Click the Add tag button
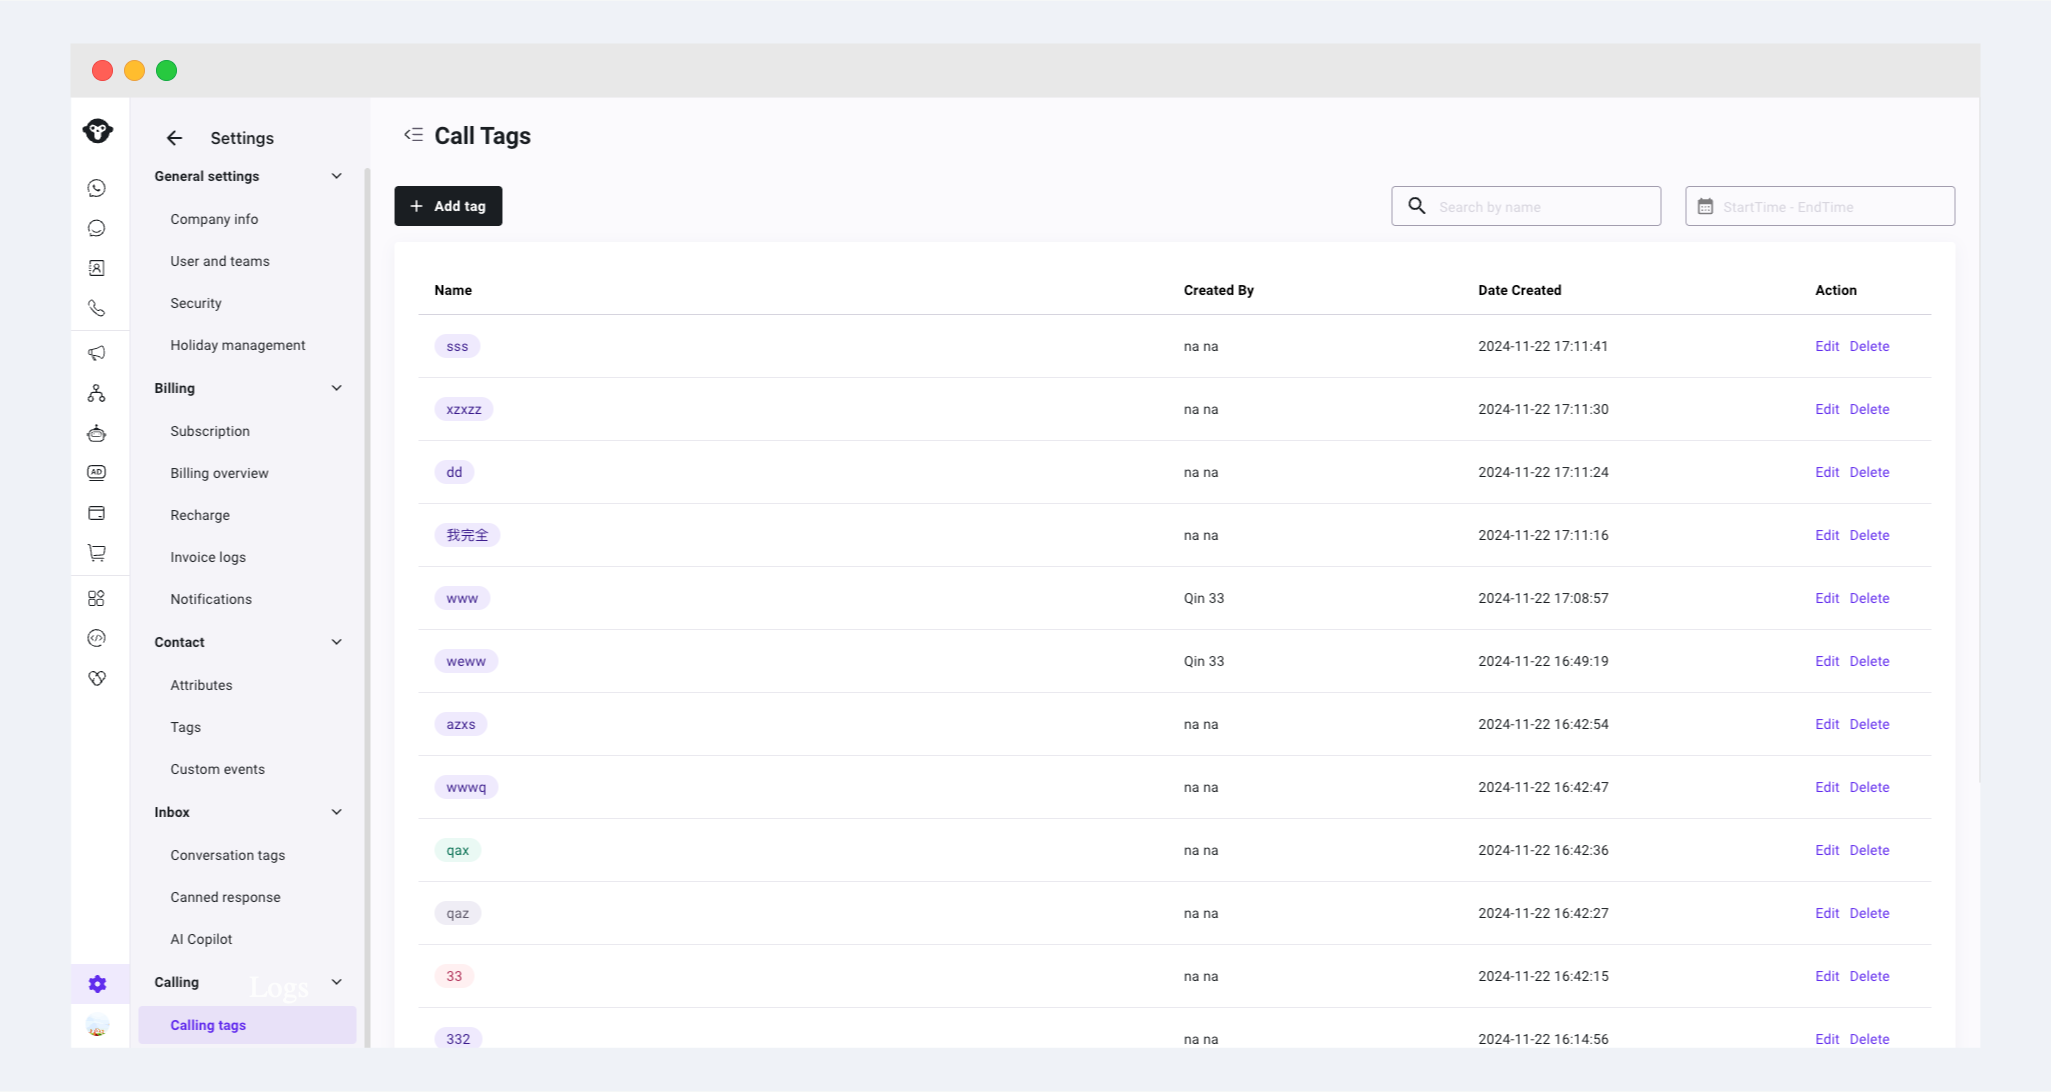Image resolution: width=2051 pixels, height=1092 pixels. (448, 206)
